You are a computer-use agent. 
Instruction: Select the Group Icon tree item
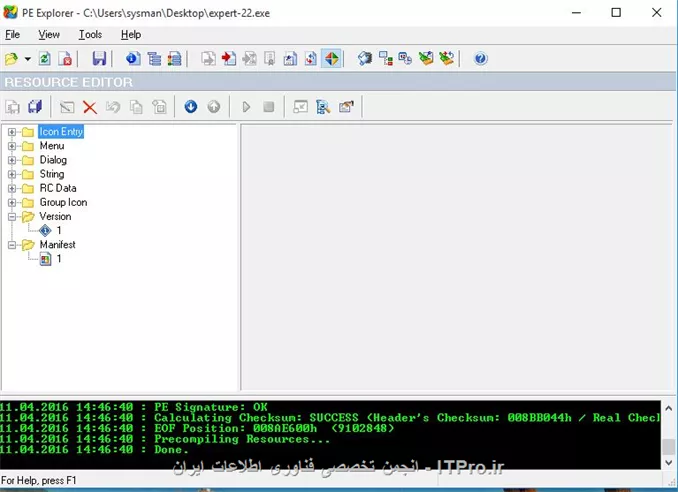[x=63, y=202]
